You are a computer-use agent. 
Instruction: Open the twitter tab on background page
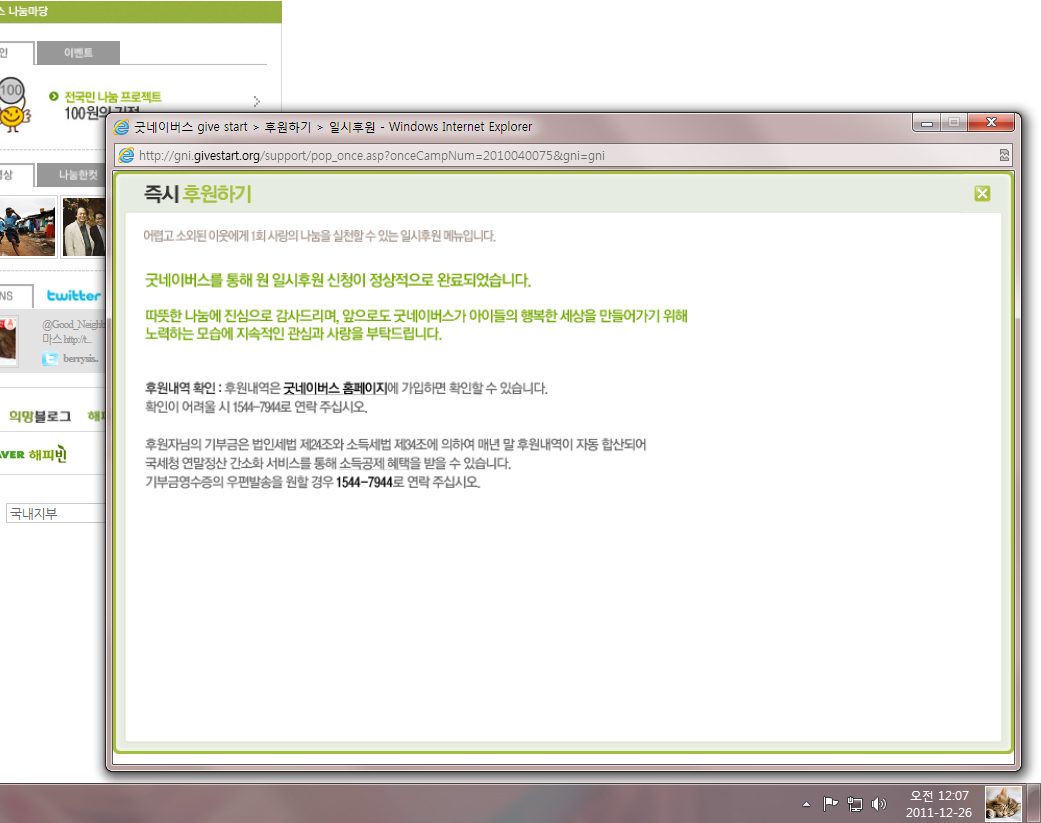(74, 295)
